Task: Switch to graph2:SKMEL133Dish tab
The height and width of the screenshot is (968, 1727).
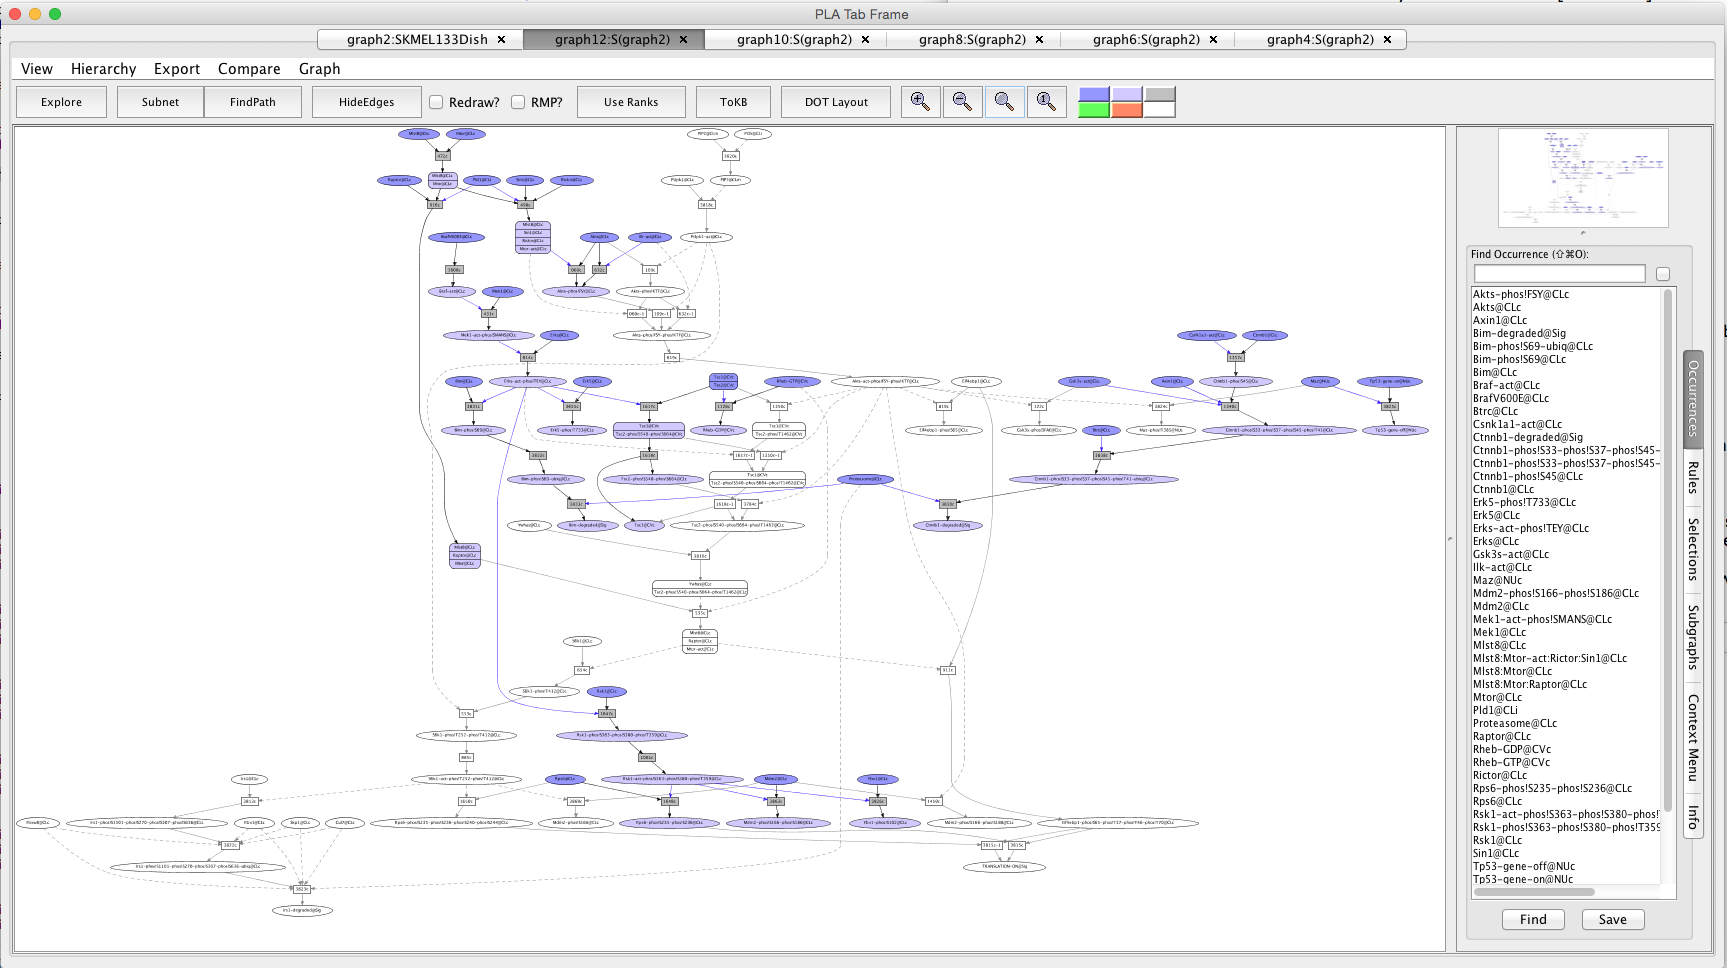Action: (x=417, y=40)
